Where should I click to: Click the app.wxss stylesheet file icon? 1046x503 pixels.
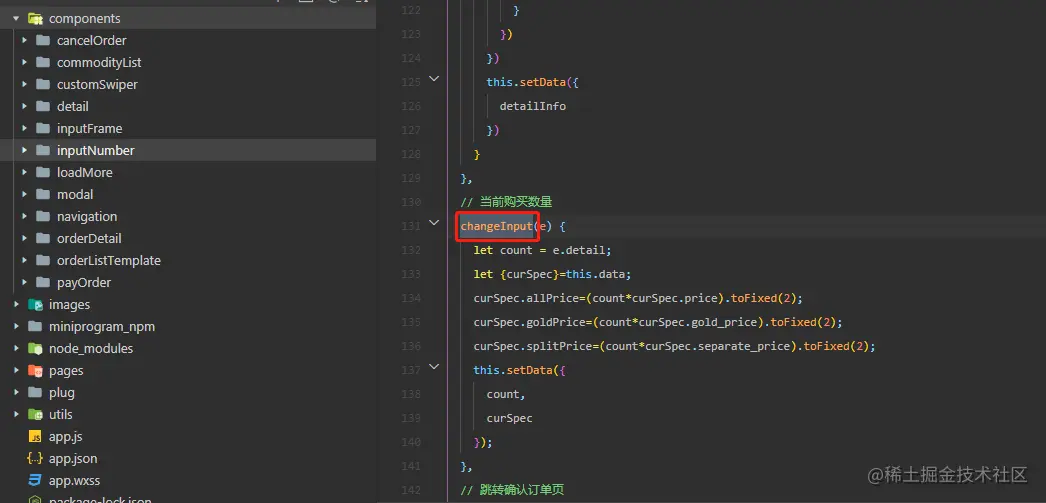tap(35, 481)
